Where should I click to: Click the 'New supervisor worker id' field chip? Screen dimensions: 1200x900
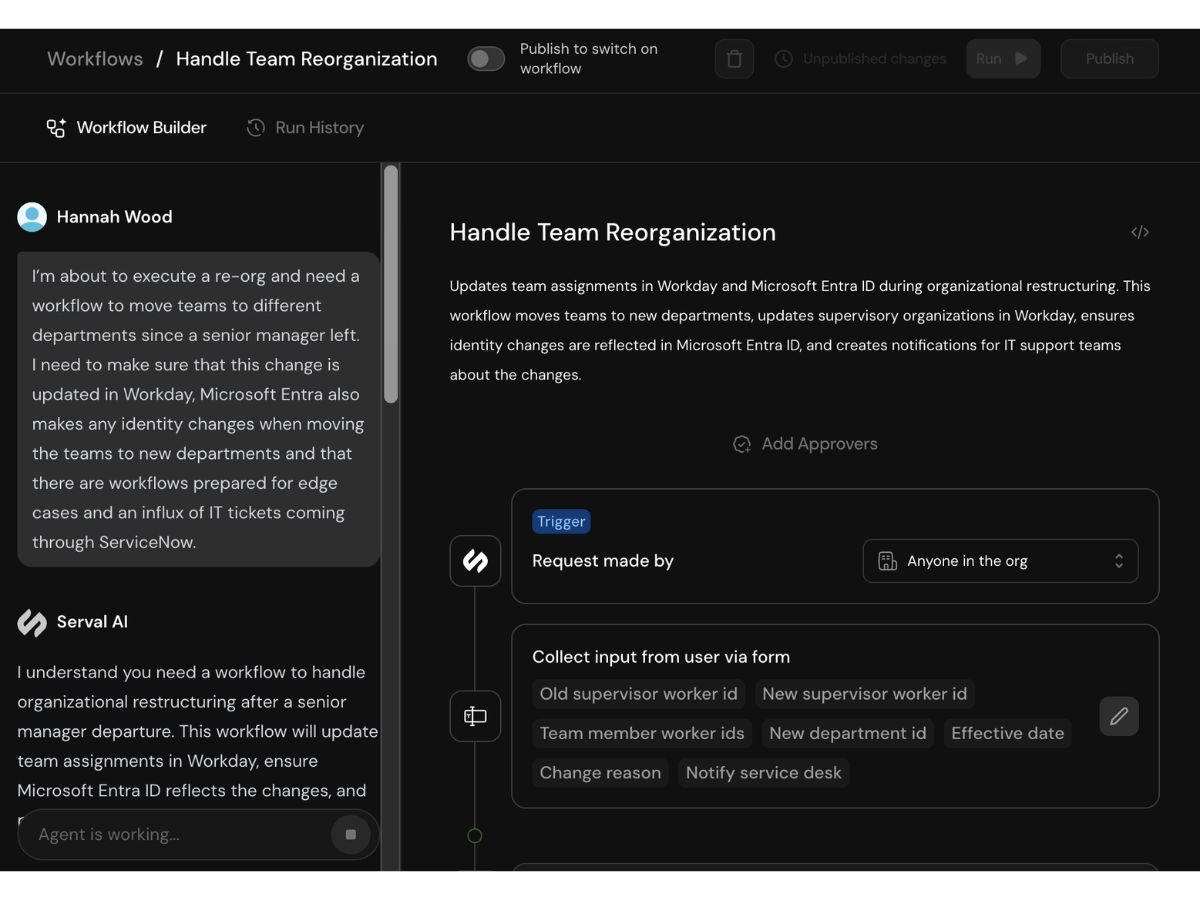[x=865, y=694]
